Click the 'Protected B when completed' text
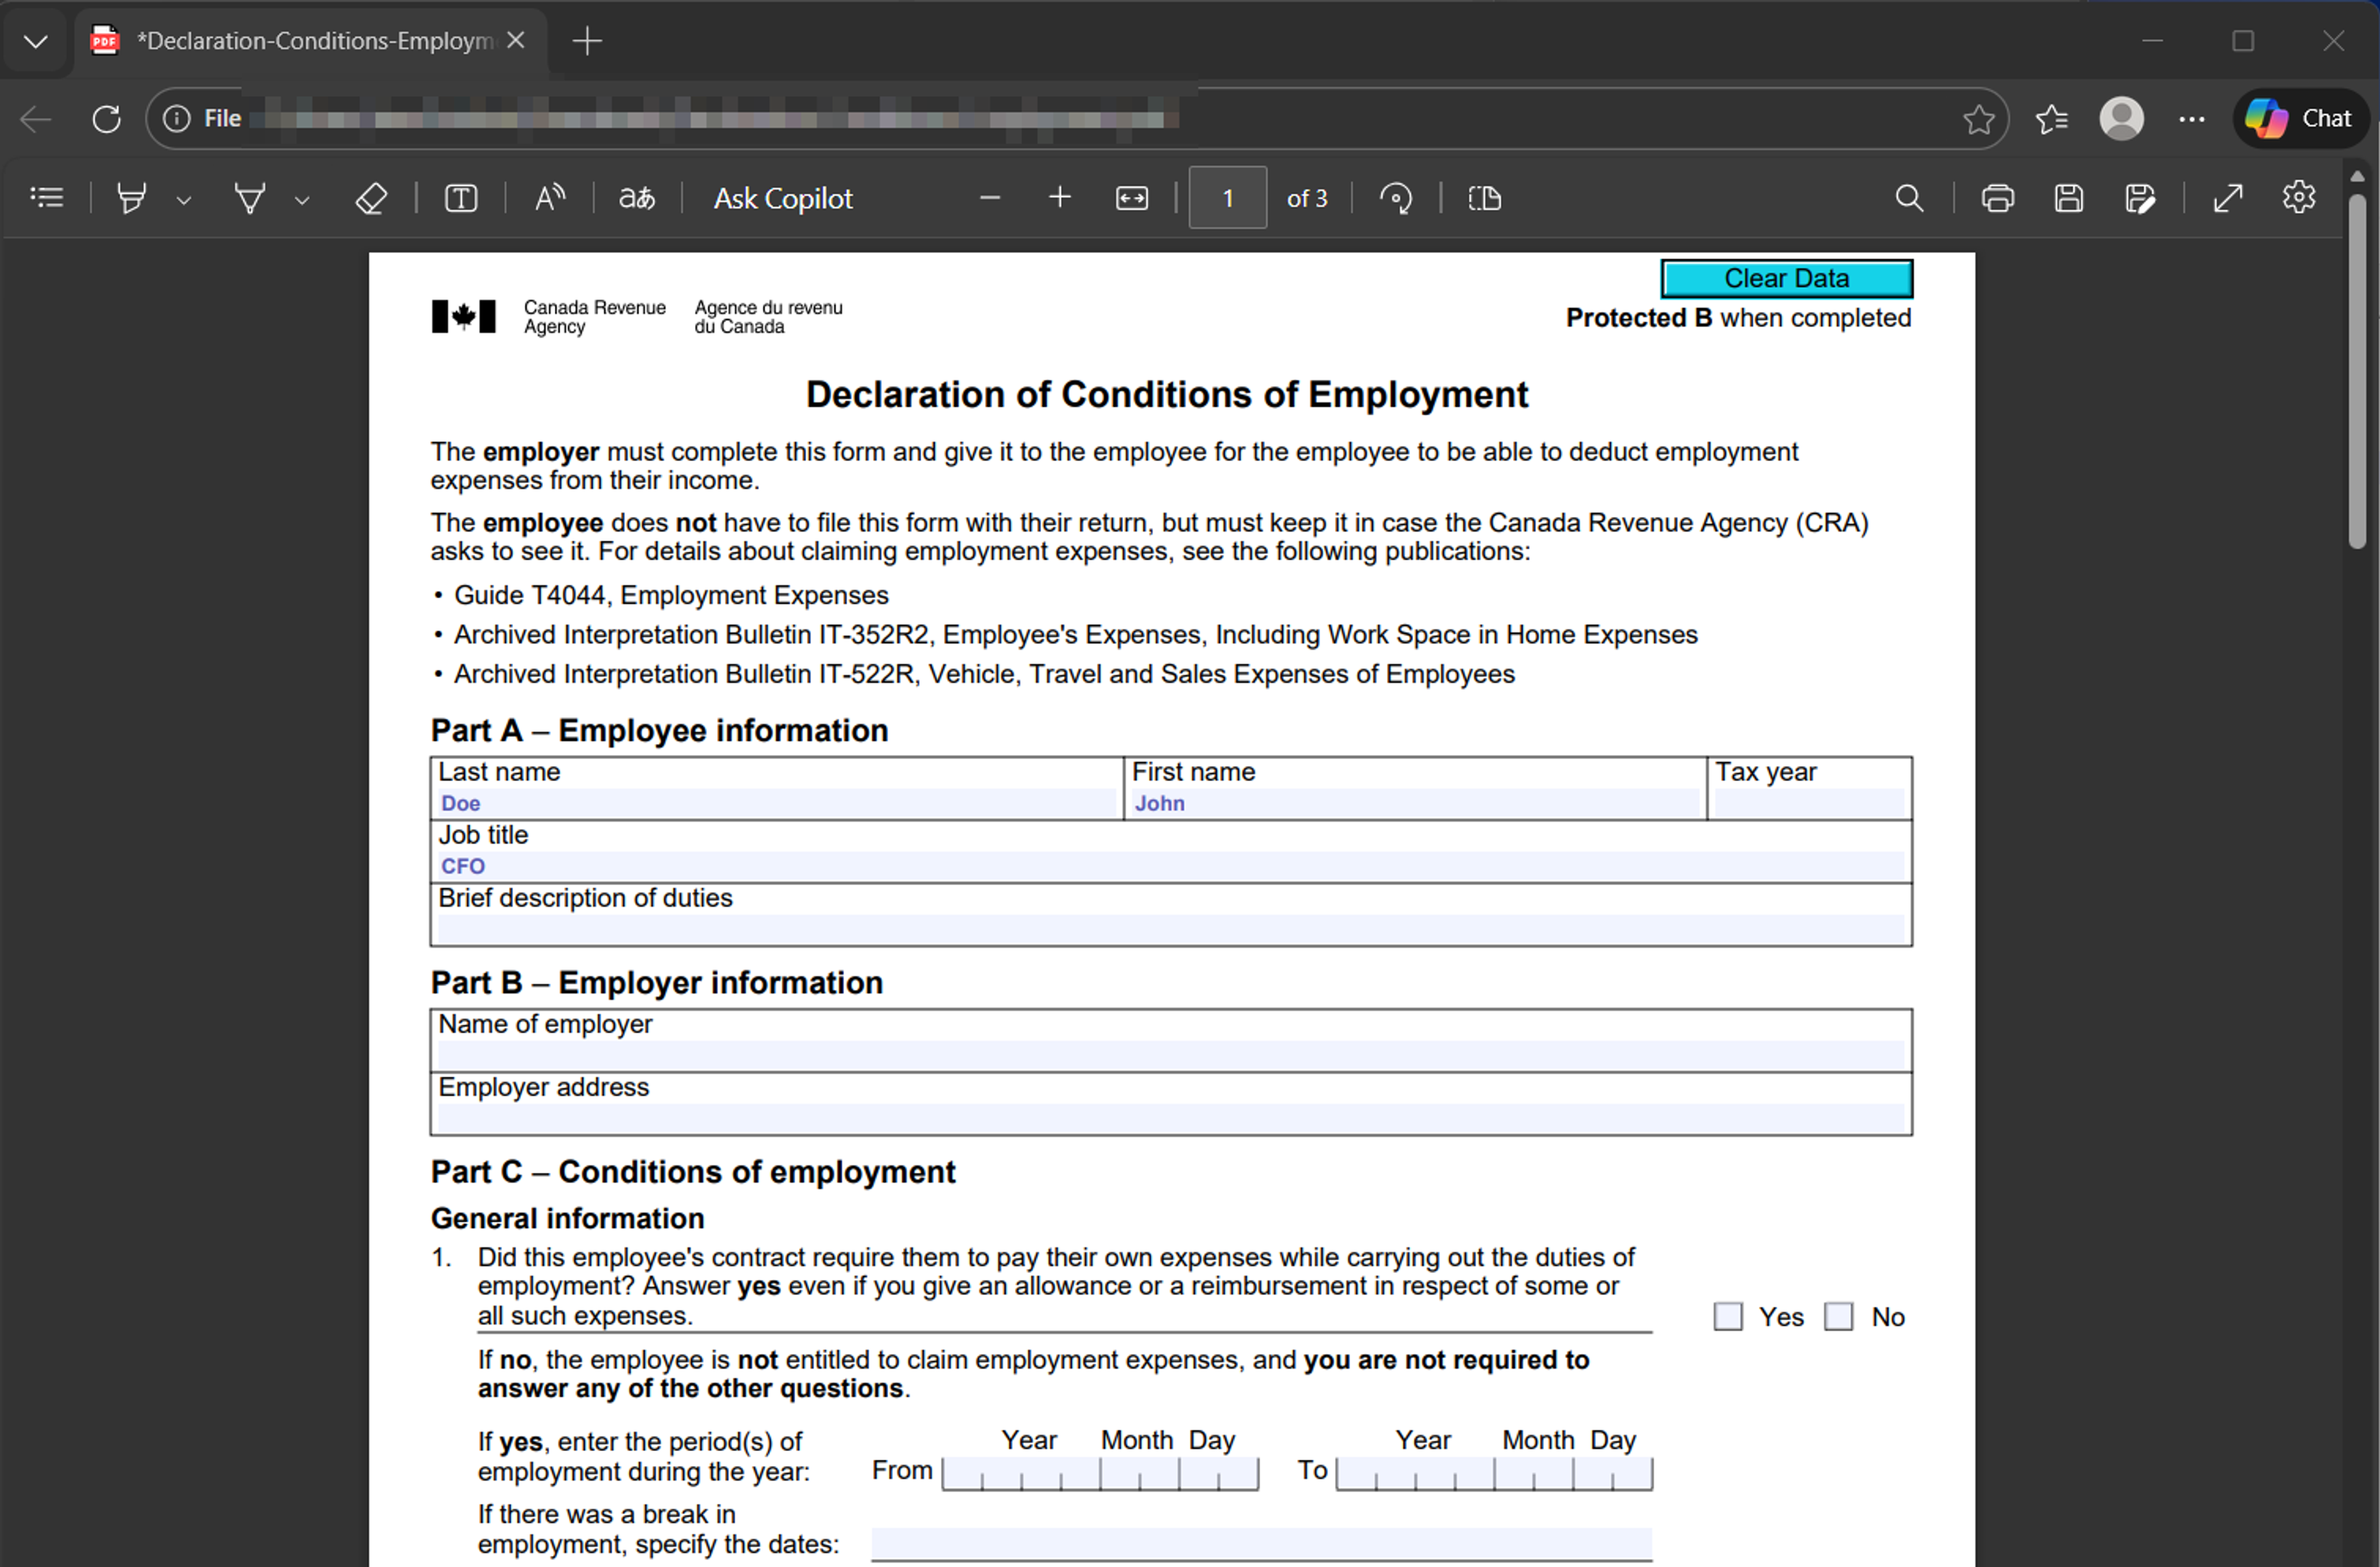 pyautogui.click(x=1738, y=318)
